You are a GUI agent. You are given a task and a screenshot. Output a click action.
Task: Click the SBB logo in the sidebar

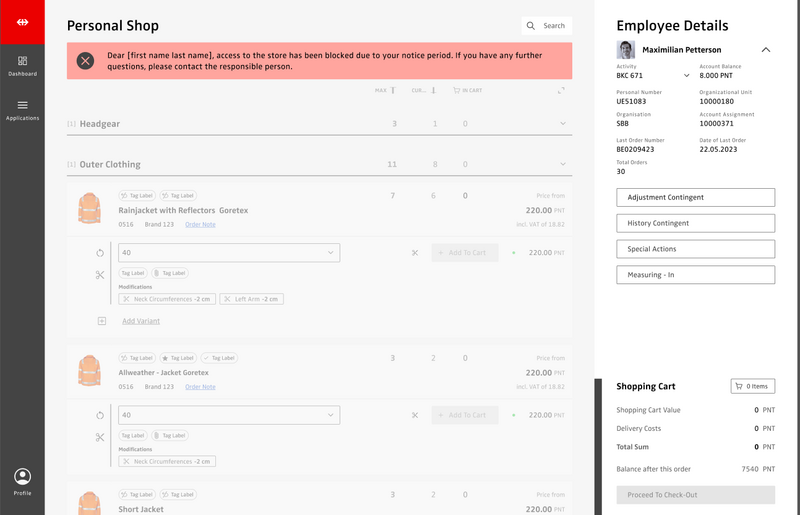[x=22, y=21]
